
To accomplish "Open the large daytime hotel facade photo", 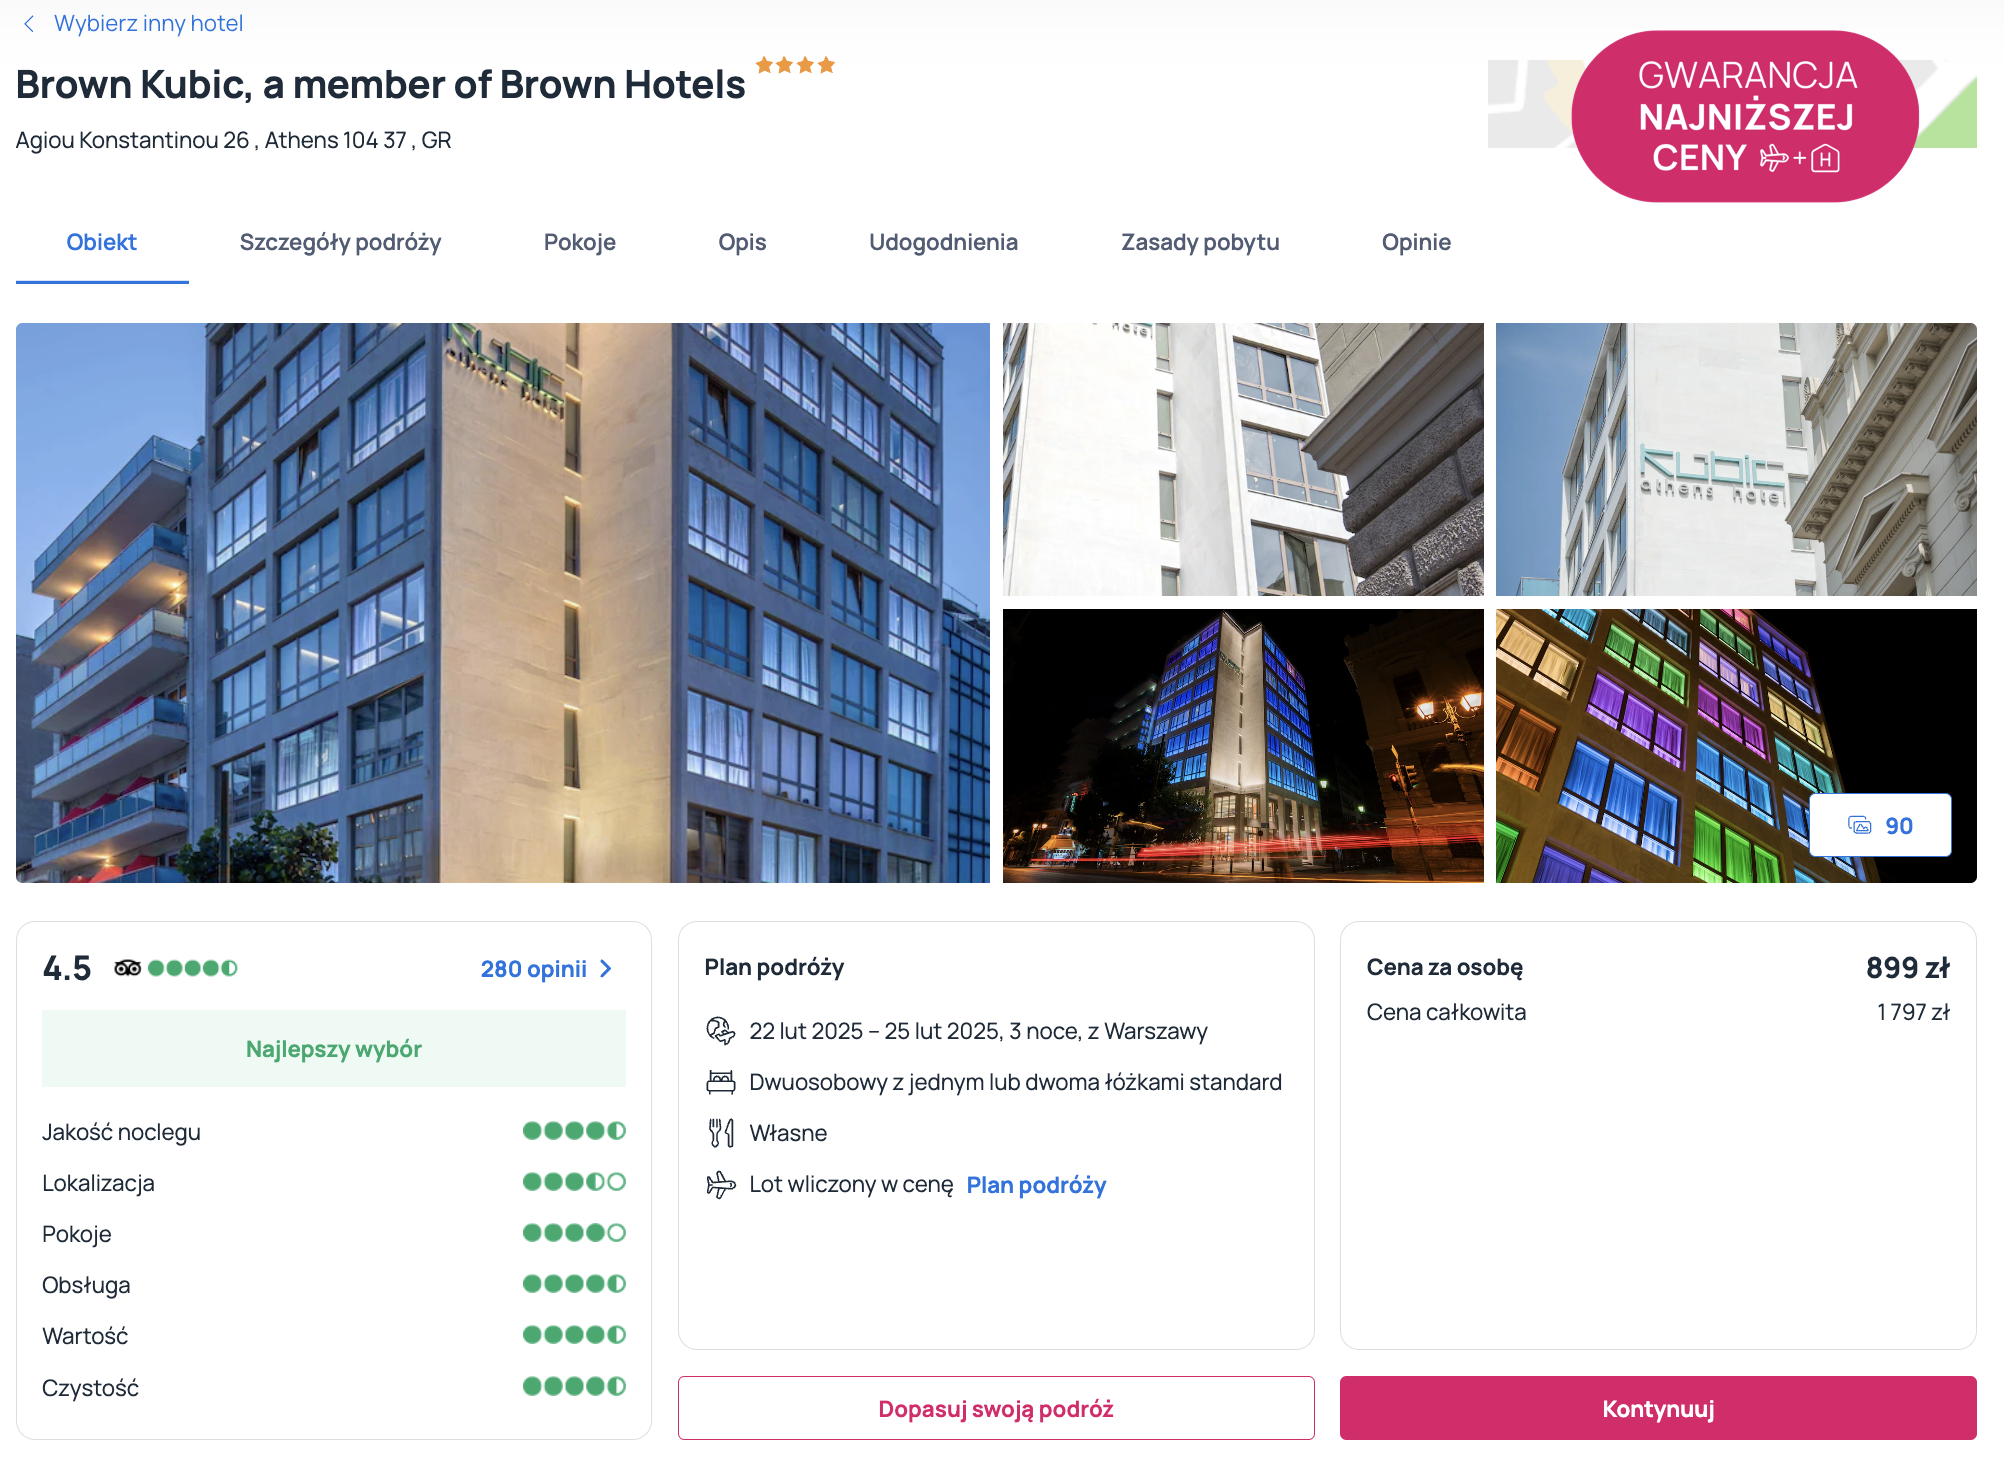I will coord(503,603).
